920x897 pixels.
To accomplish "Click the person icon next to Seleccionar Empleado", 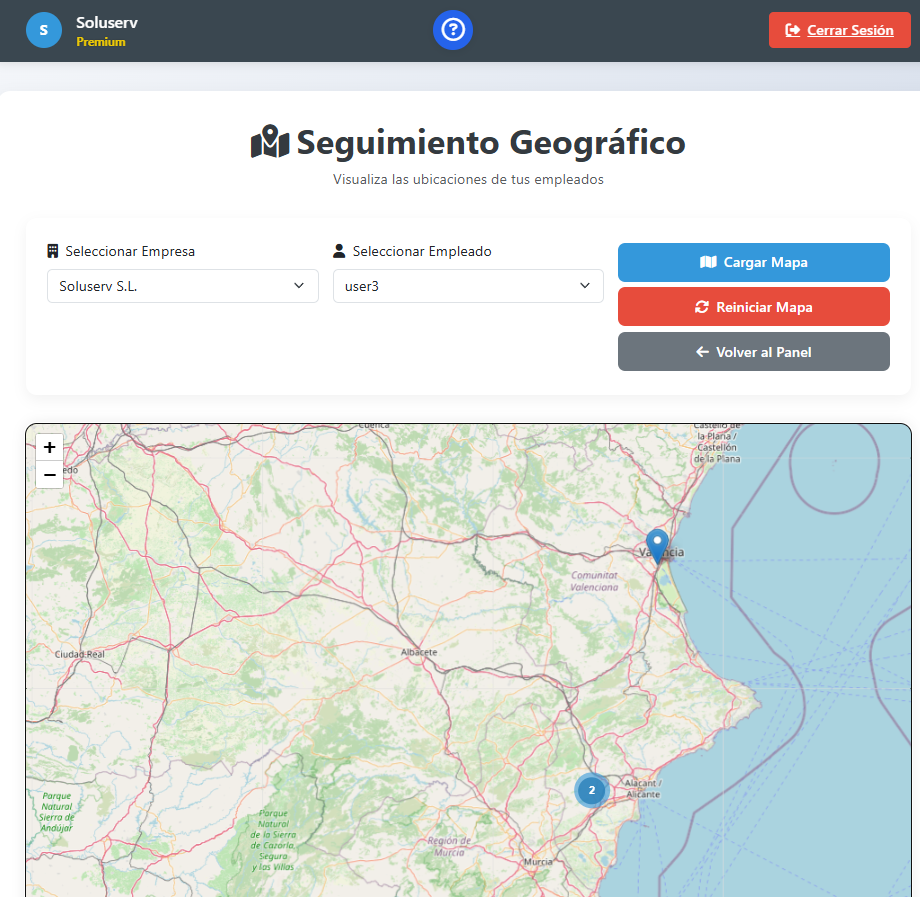I will pyautogui.click(x=339, y=251).
